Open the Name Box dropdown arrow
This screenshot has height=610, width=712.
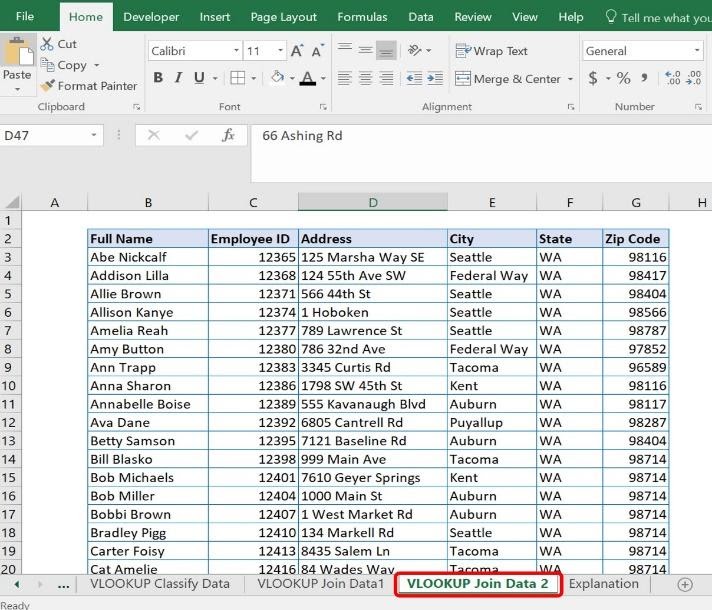point(94,135)
